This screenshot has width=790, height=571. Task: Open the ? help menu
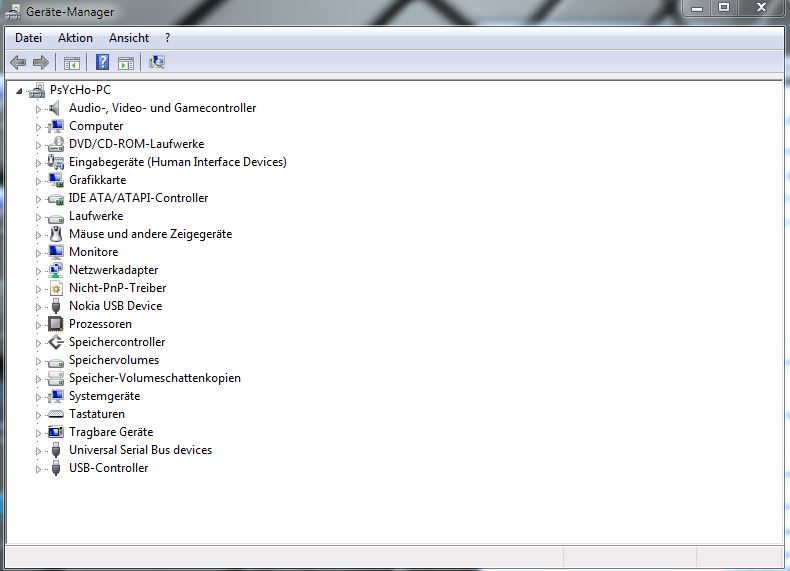click(x=167, y=38)
